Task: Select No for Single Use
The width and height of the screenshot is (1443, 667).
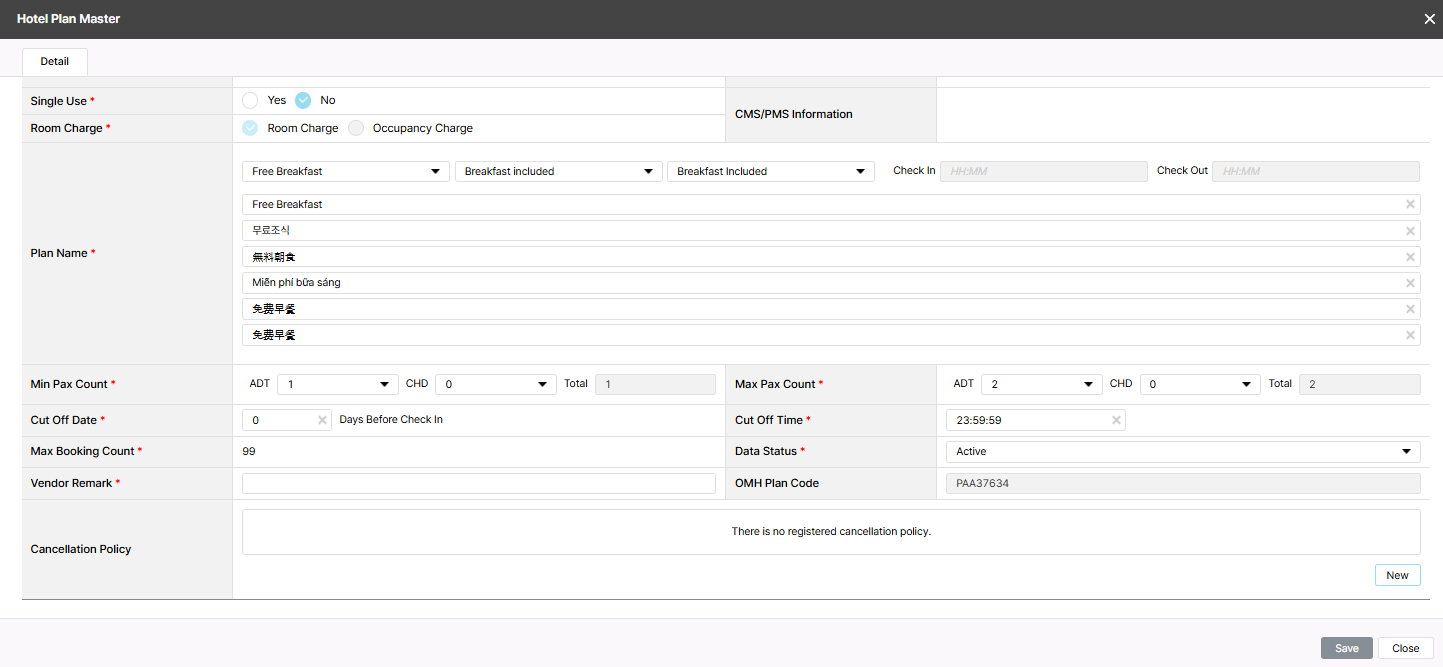Action: coord(303,100)
